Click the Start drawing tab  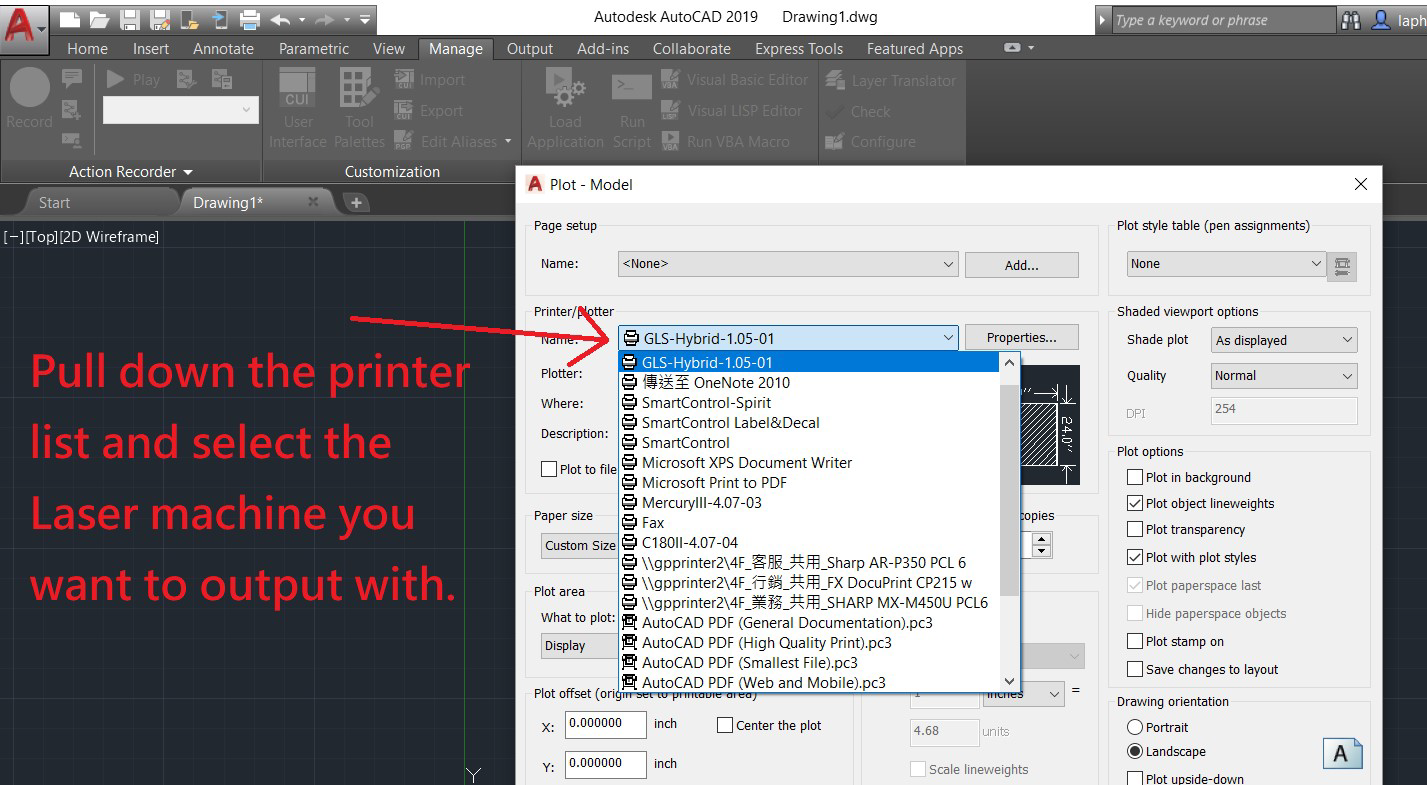point(53,201)
